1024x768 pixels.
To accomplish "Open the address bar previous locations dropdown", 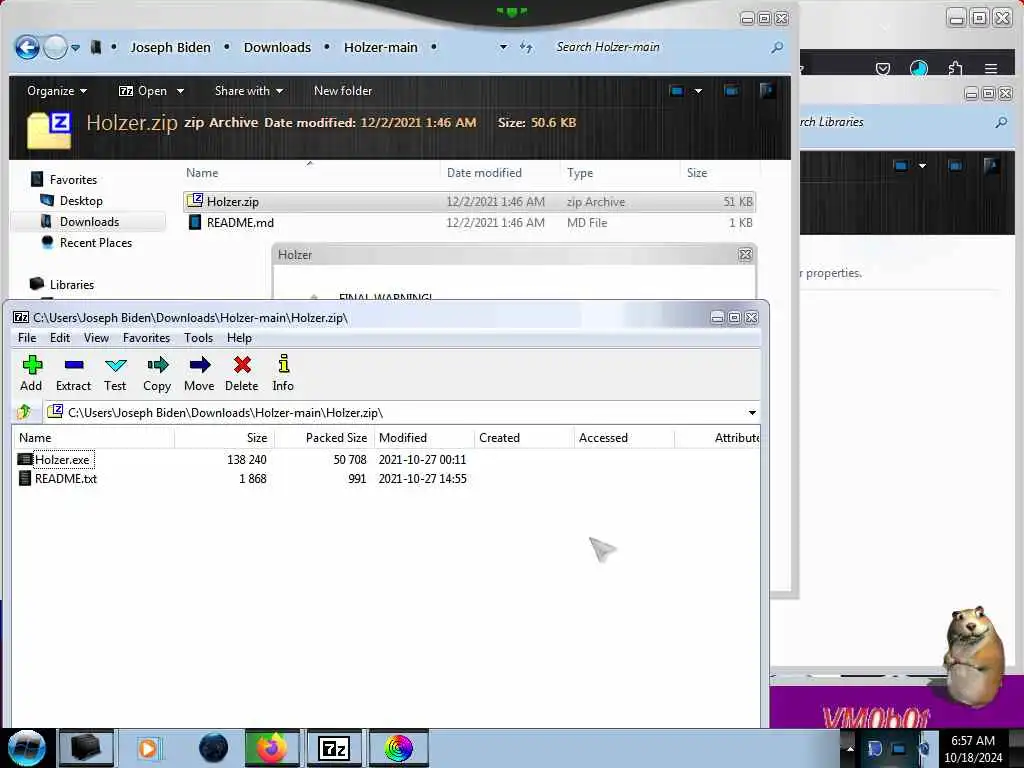I will (x=503, y=47).
